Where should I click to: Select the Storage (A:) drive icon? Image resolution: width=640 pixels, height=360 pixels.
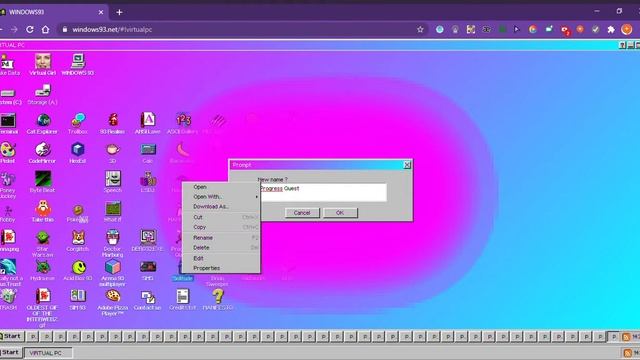42,94
